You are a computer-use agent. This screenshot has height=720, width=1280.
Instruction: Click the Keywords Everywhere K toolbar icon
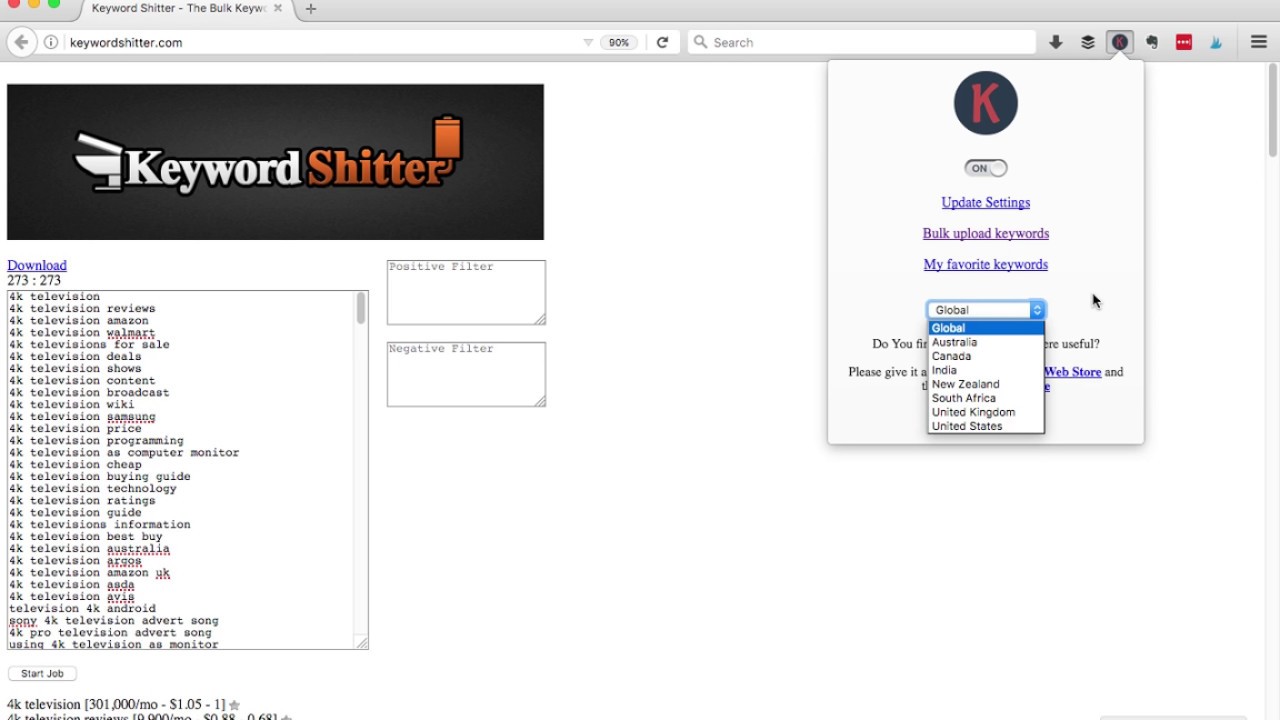coord(1120,42)
